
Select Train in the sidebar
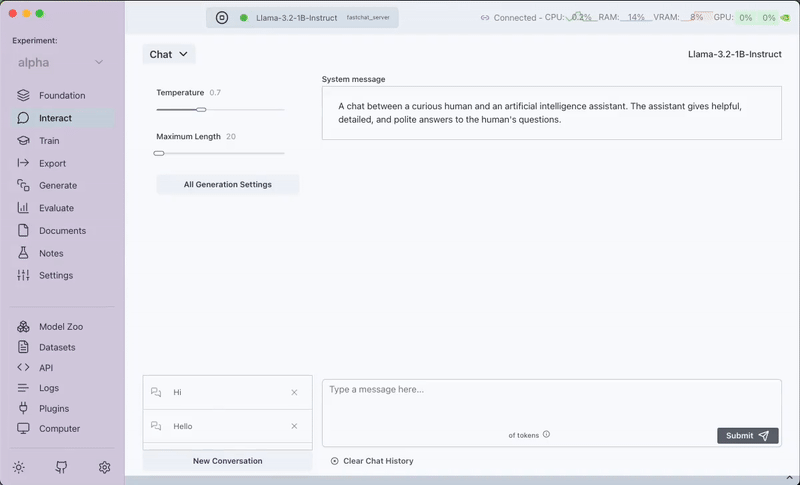point(49,141)
